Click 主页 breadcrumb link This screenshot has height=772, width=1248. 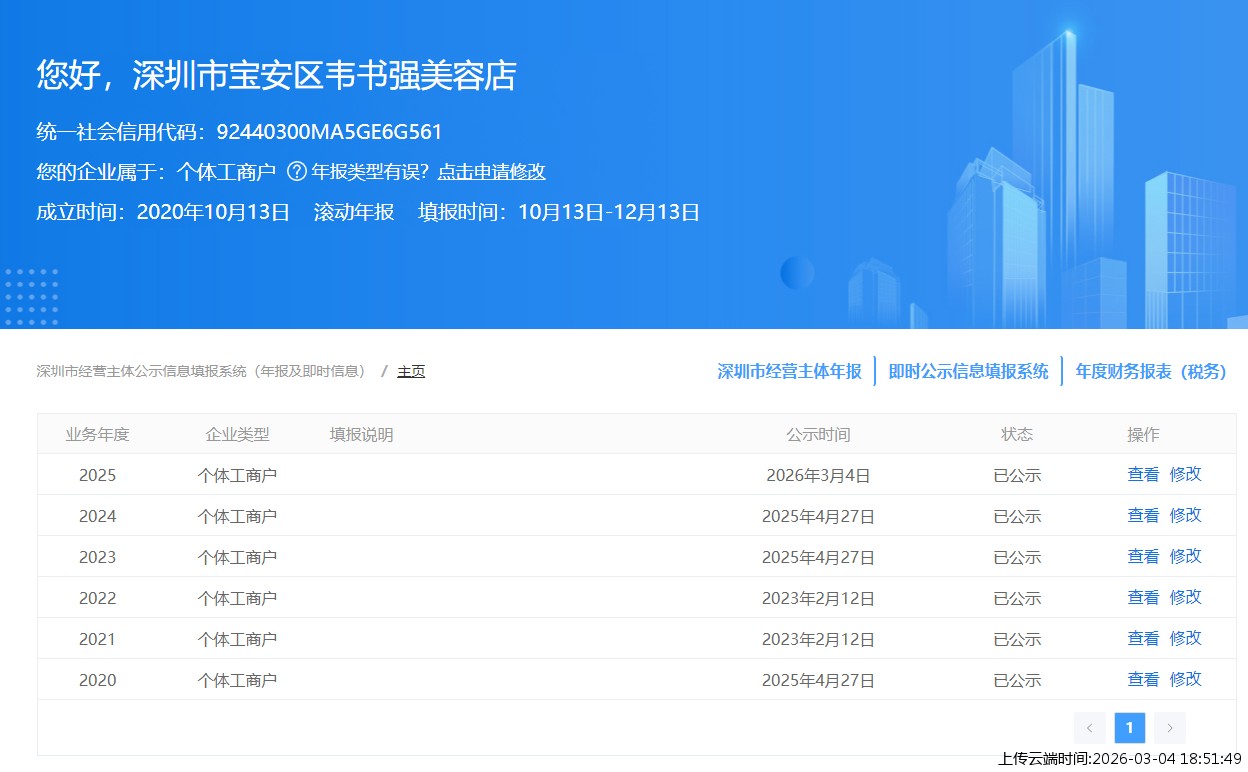click(x=411, y=372)
